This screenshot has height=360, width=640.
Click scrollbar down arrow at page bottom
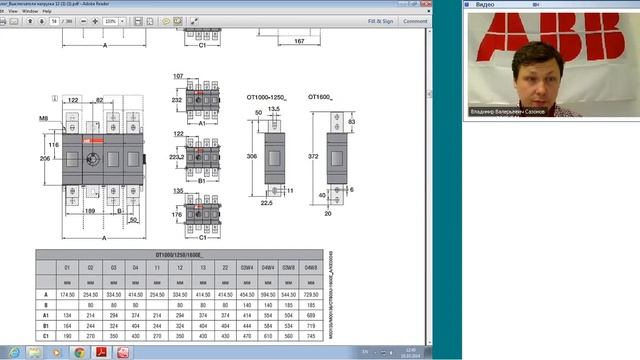coord(429,342)
